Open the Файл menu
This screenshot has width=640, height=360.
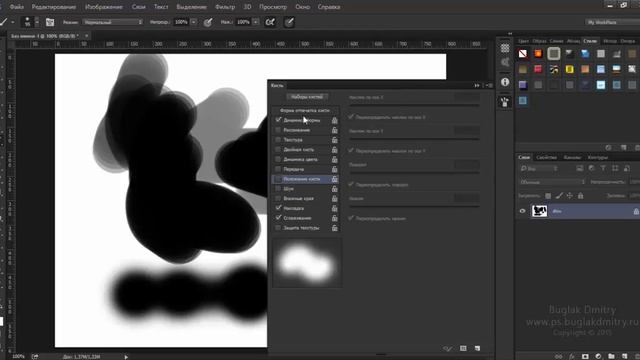pos(16,7)
